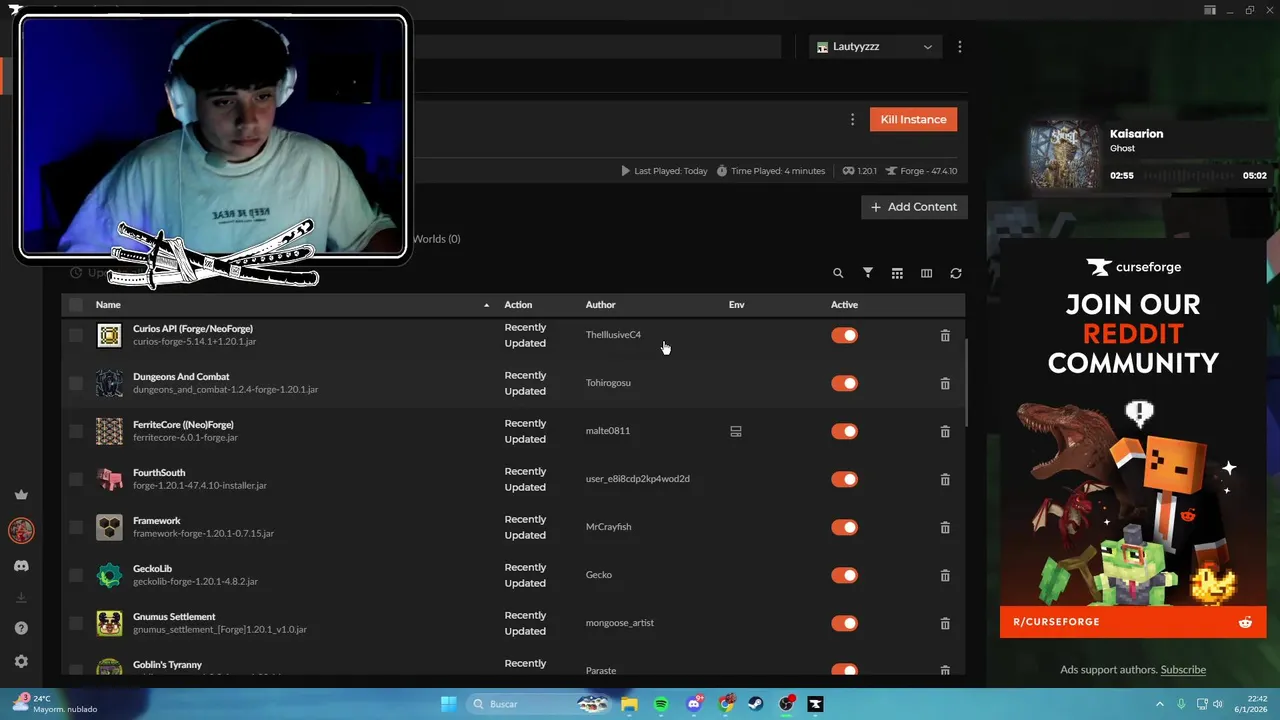Sort mods by the Action column
The width and height of the screenshot is (1280, 720).
pyautogui.click(x=518, y=305)
